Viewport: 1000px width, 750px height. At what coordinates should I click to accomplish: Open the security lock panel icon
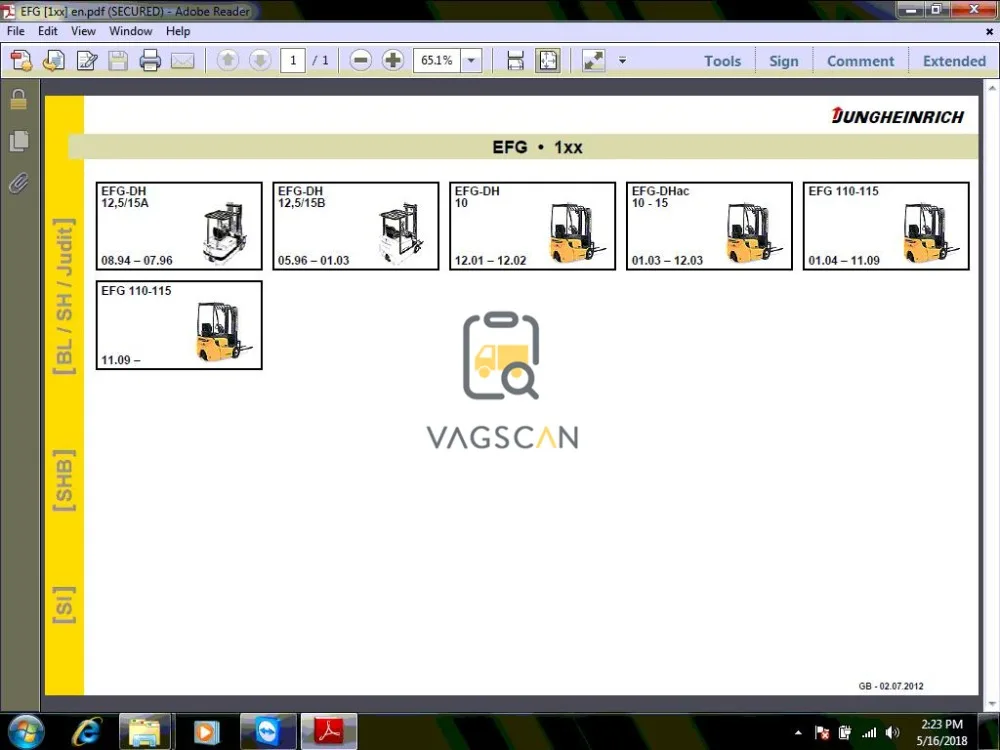pyautogui.click(x=18, y=99)
